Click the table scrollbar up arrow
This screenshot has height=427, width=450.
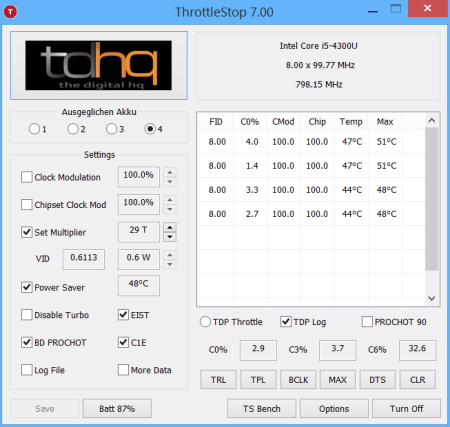(x=432, y=120)
